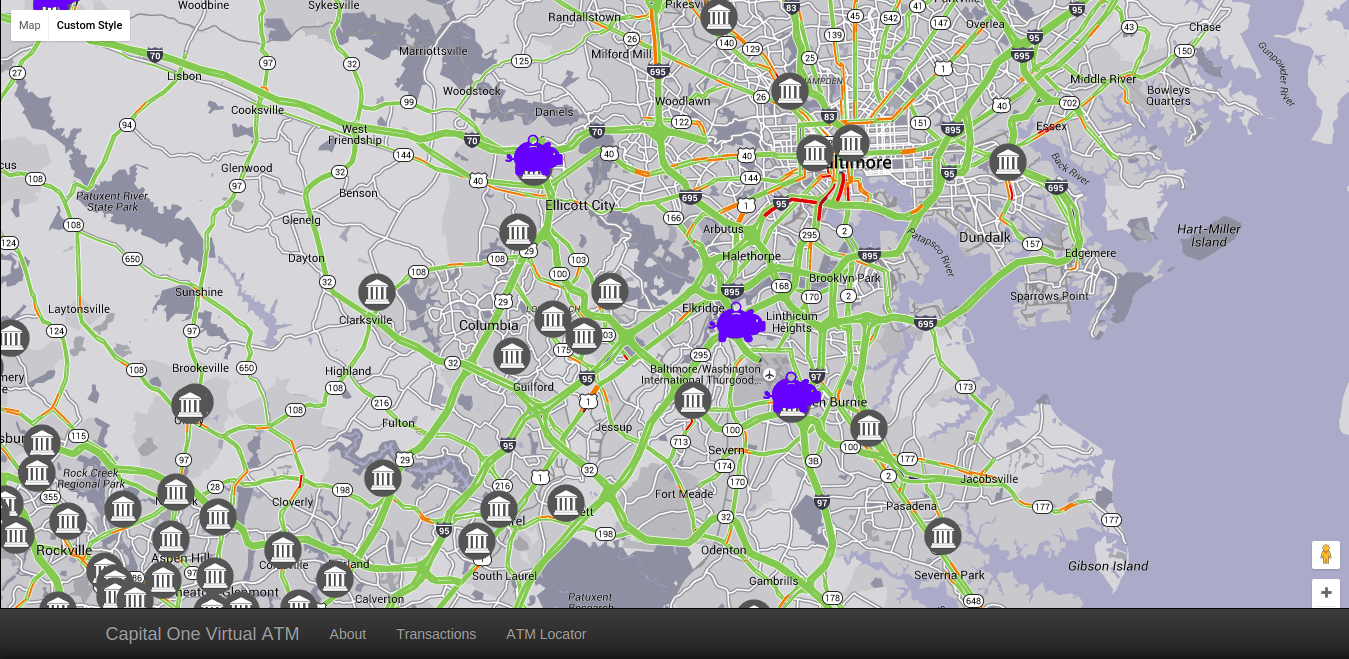Click the Fulton label

point(398,423)
